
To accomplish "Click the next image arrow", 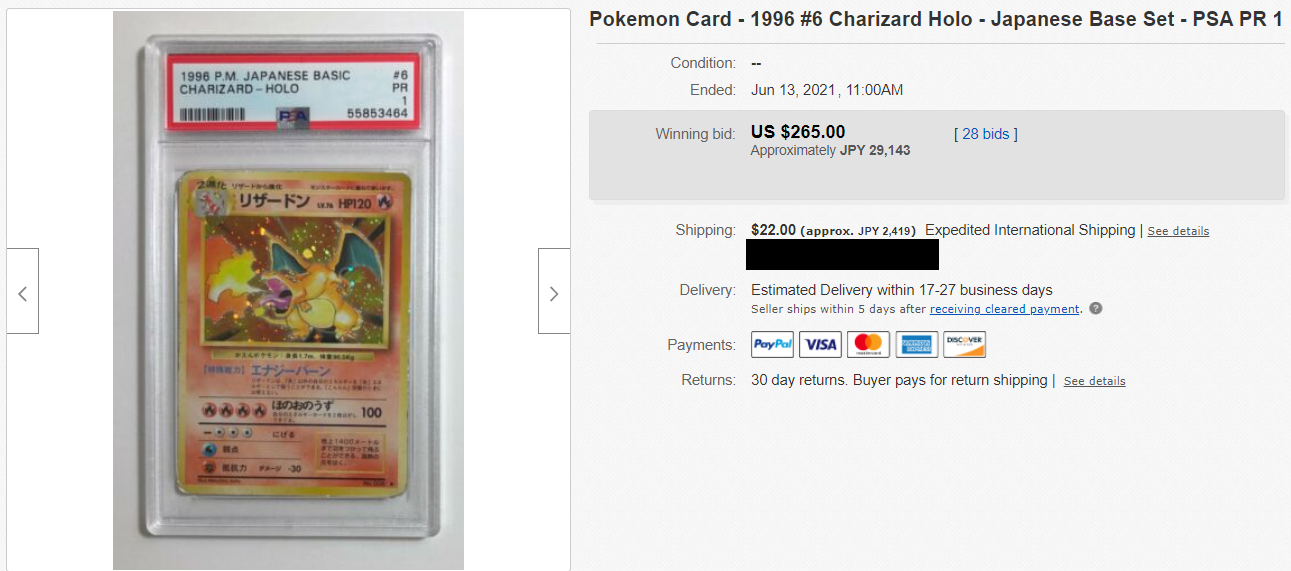I will tap(554, 291).
